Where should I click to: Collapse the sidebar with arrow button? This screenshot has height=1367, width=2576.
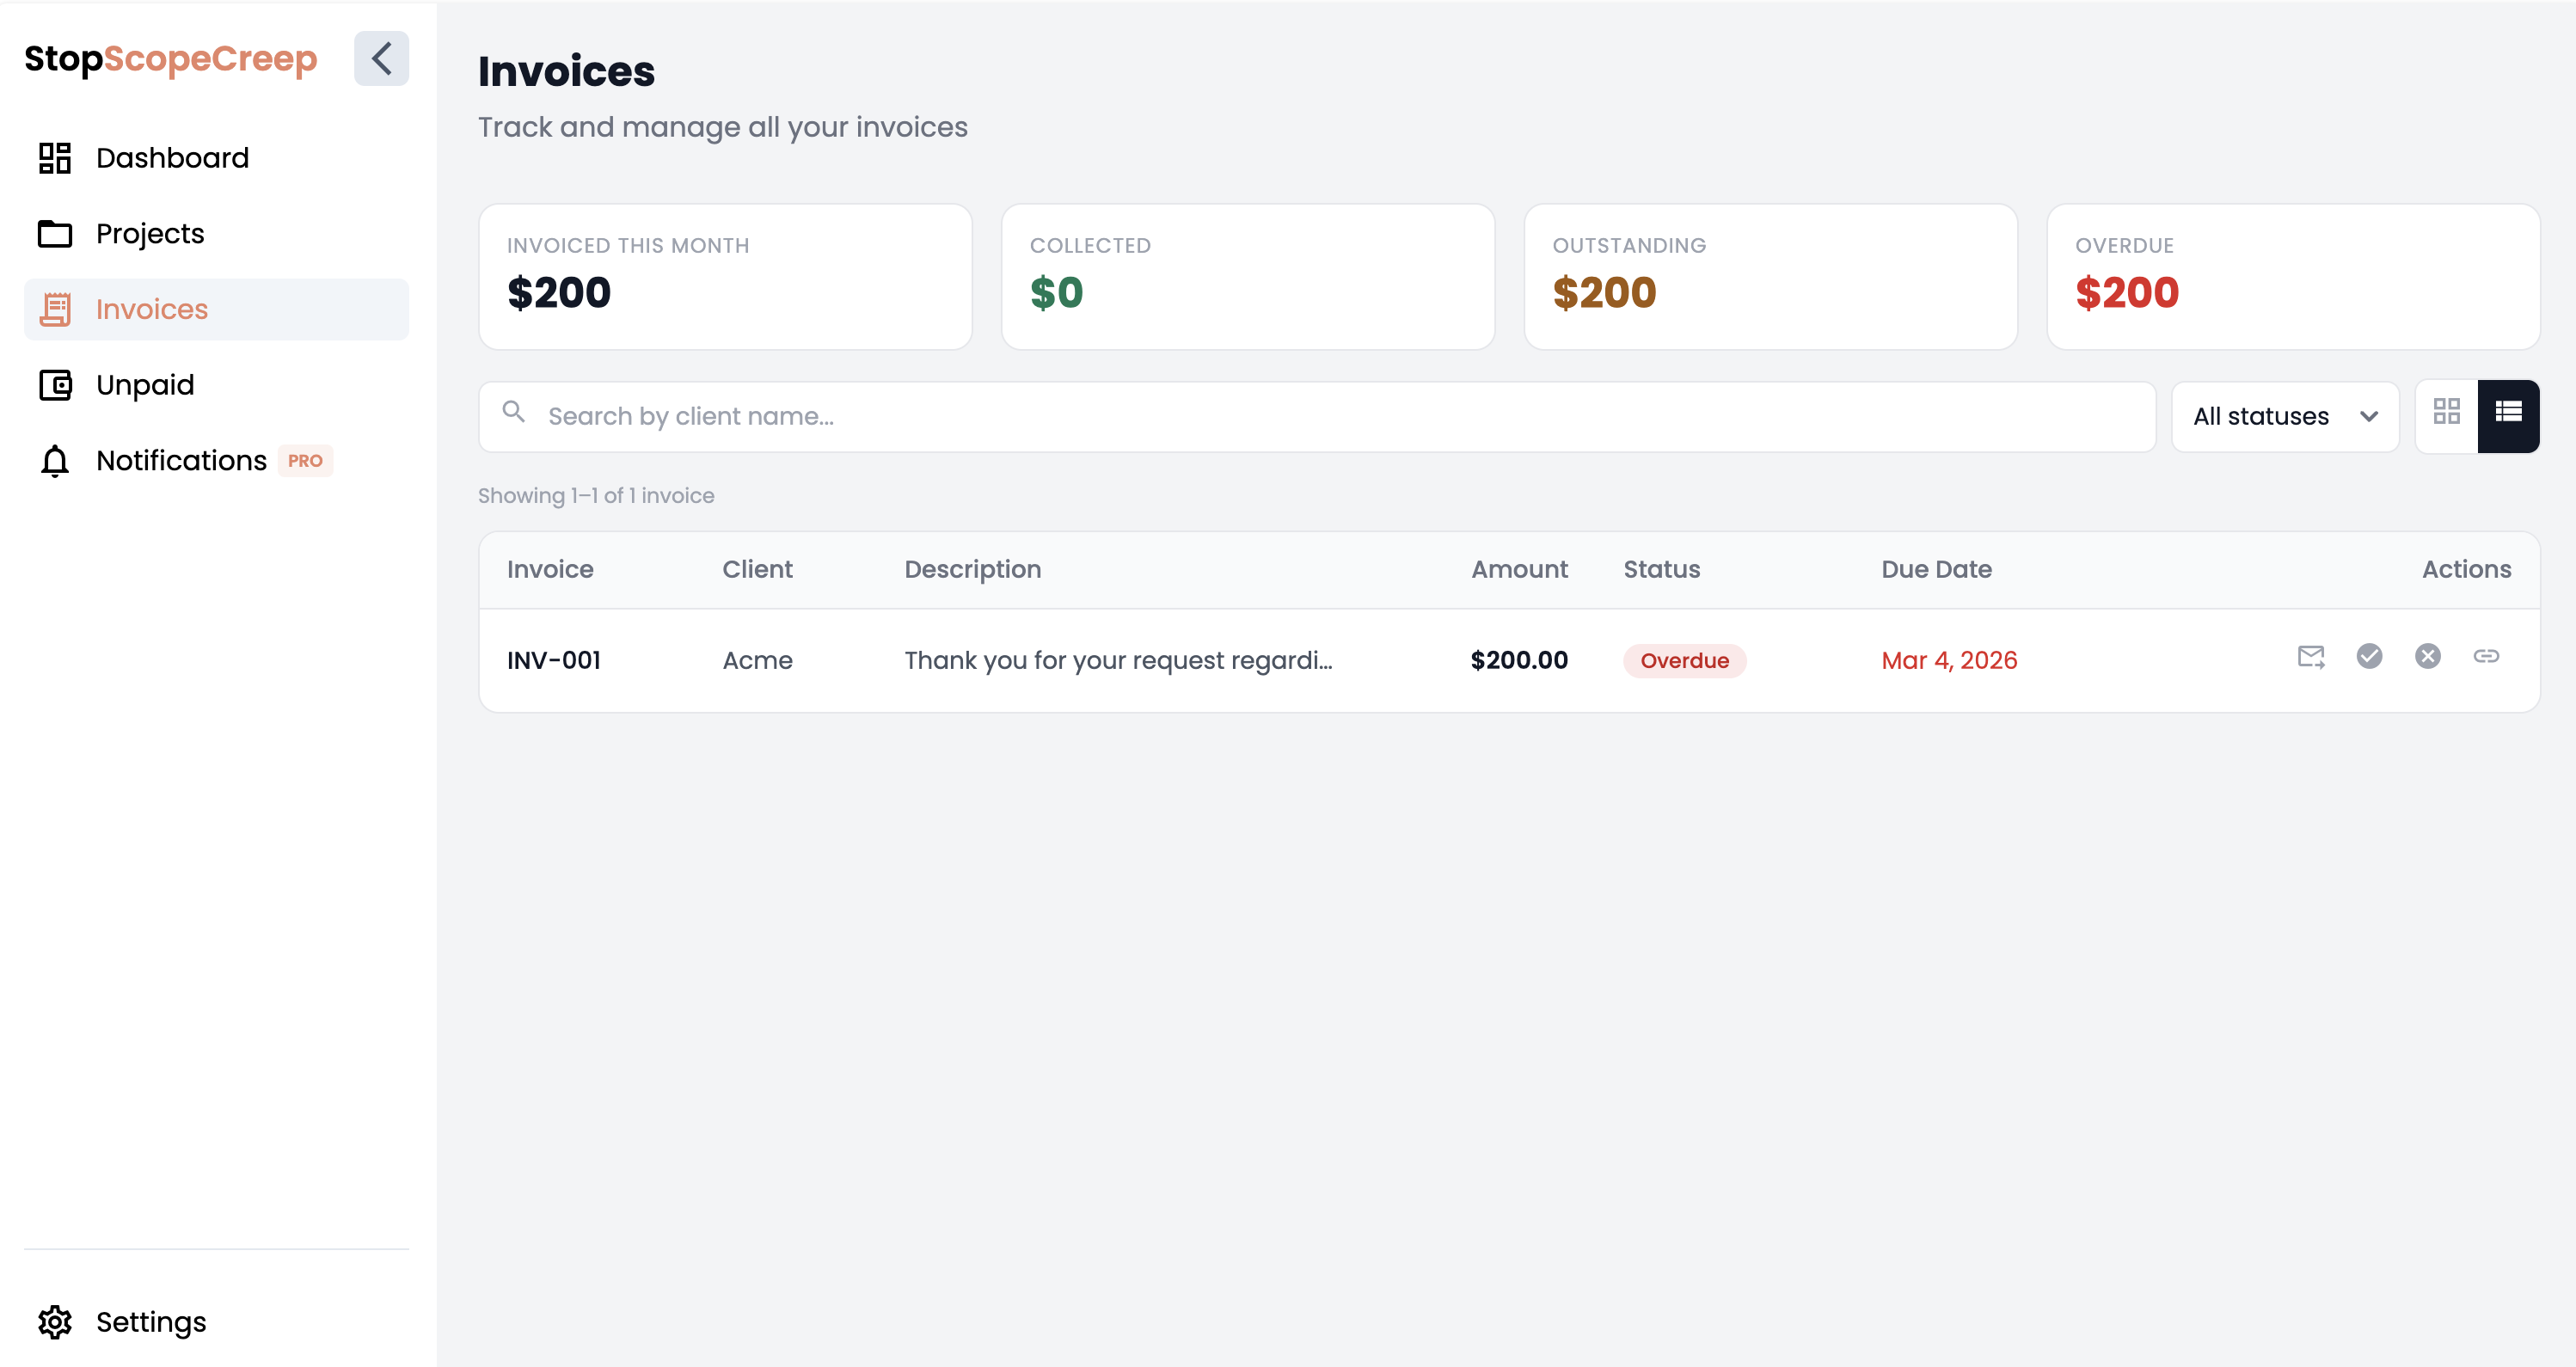(x=381, y=58)
